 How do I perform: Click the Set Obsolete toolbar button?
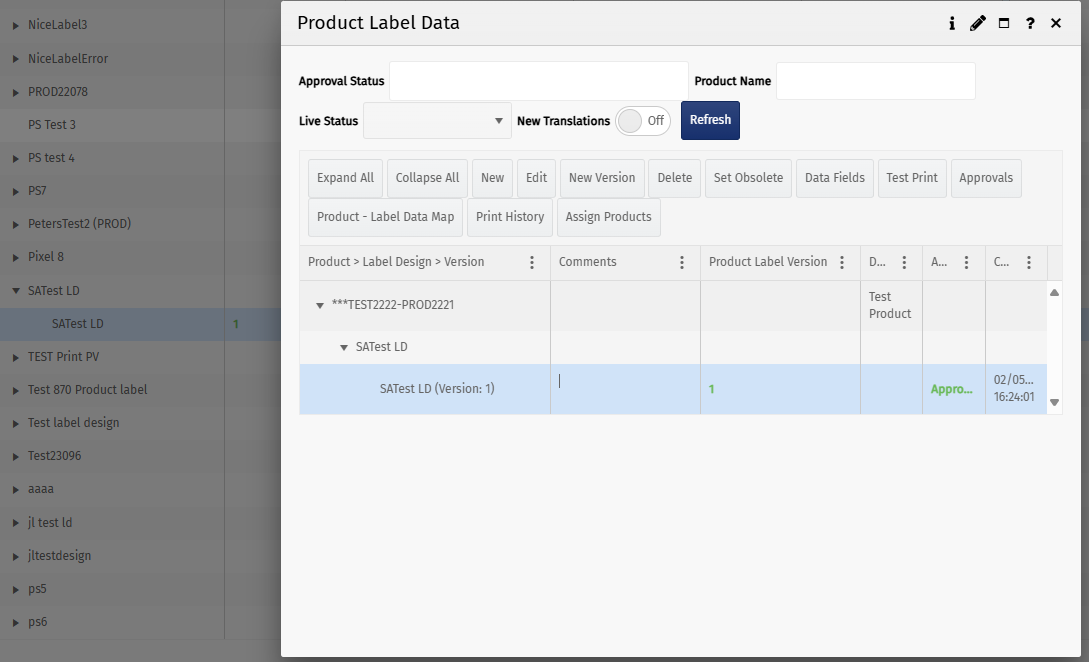[748, 178]
